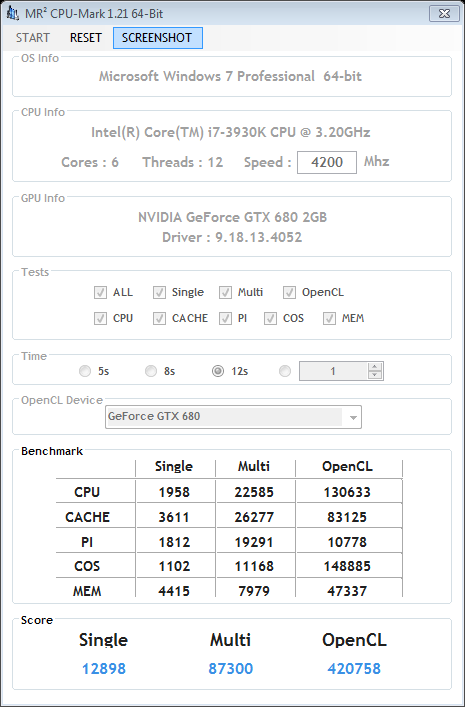
Task: Select the 8s time option
Action: click(x=151, y=371)
